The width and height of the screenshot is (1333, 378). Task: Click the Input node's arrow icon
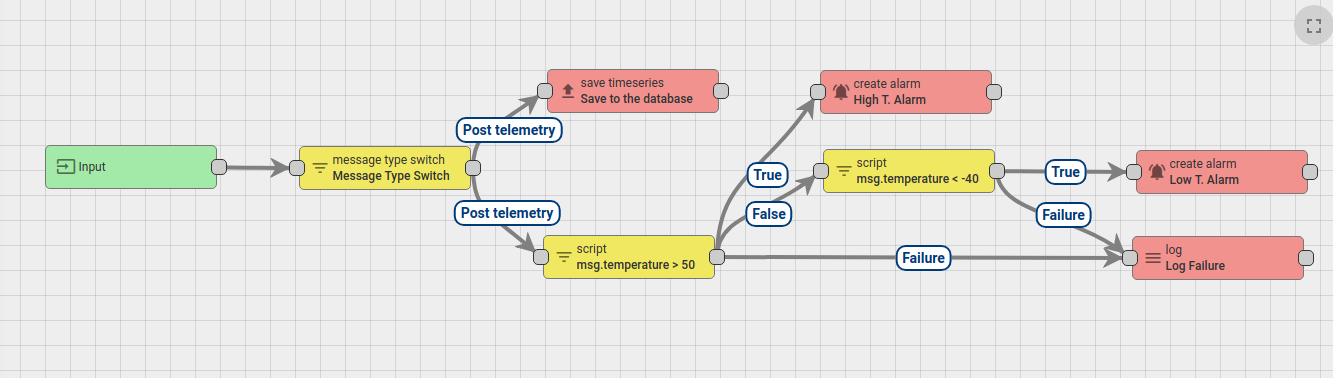tap(66, 167)
